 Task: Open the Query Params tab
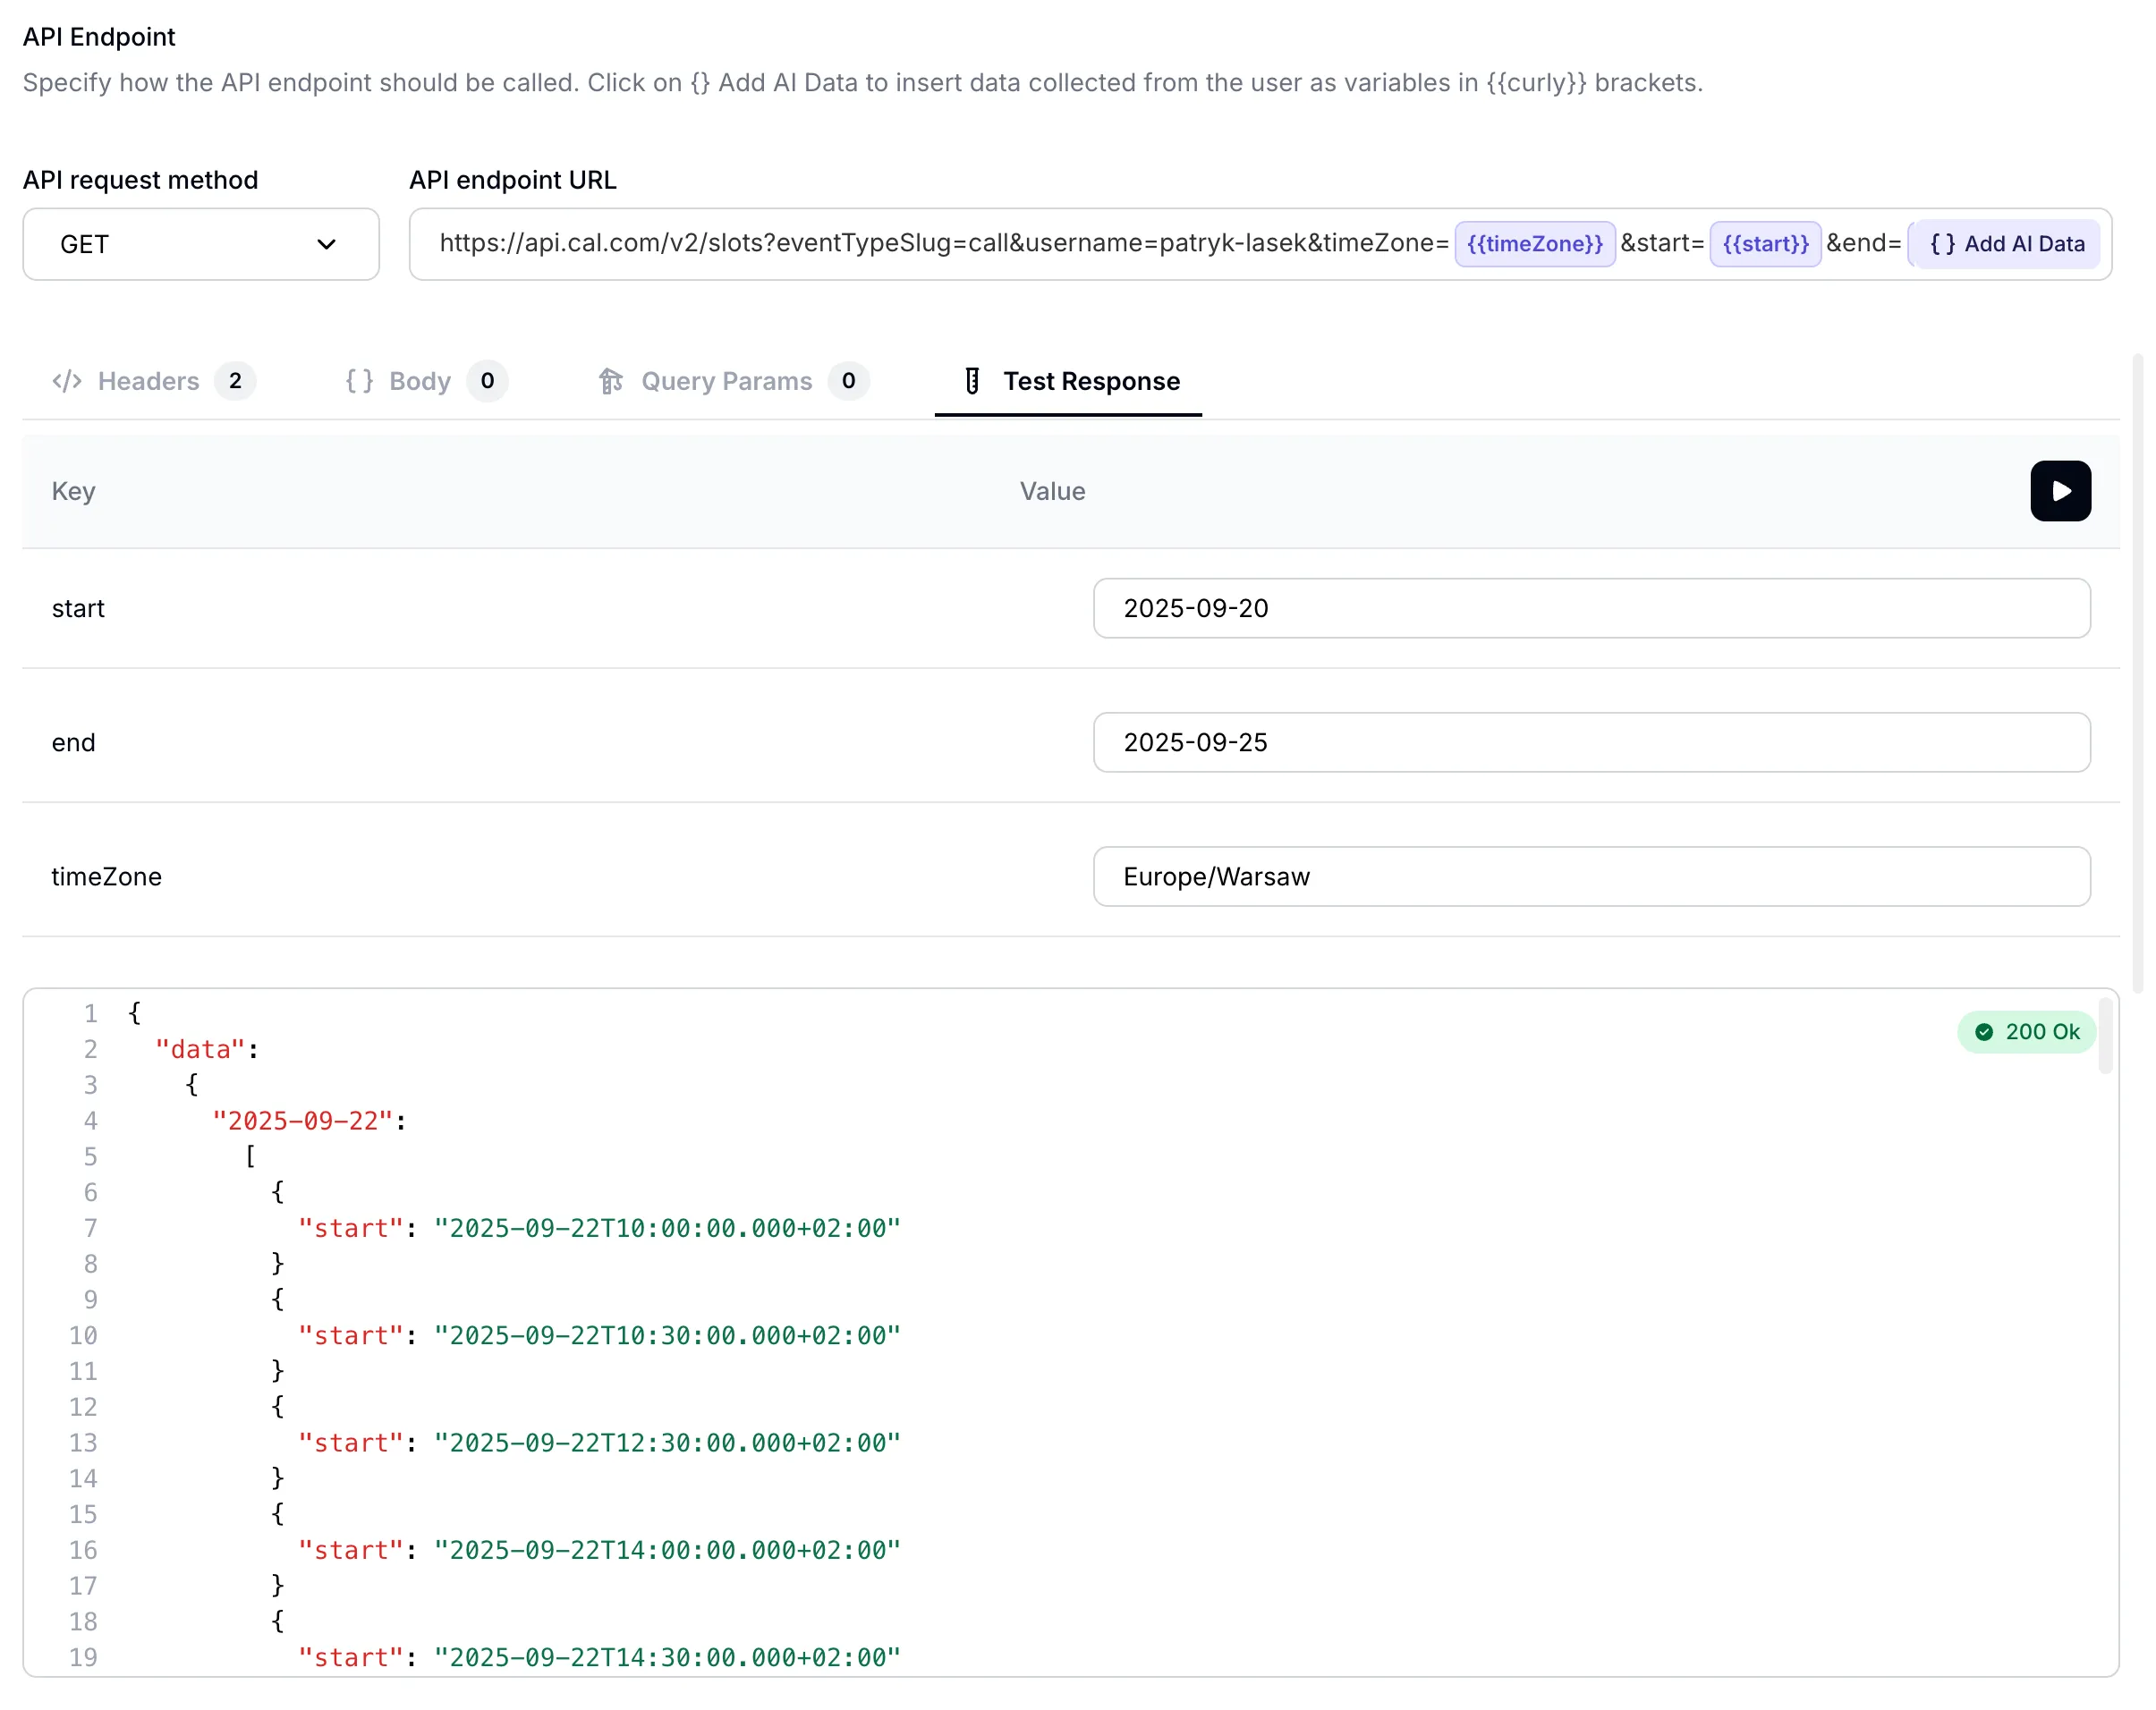pos(726,381)
